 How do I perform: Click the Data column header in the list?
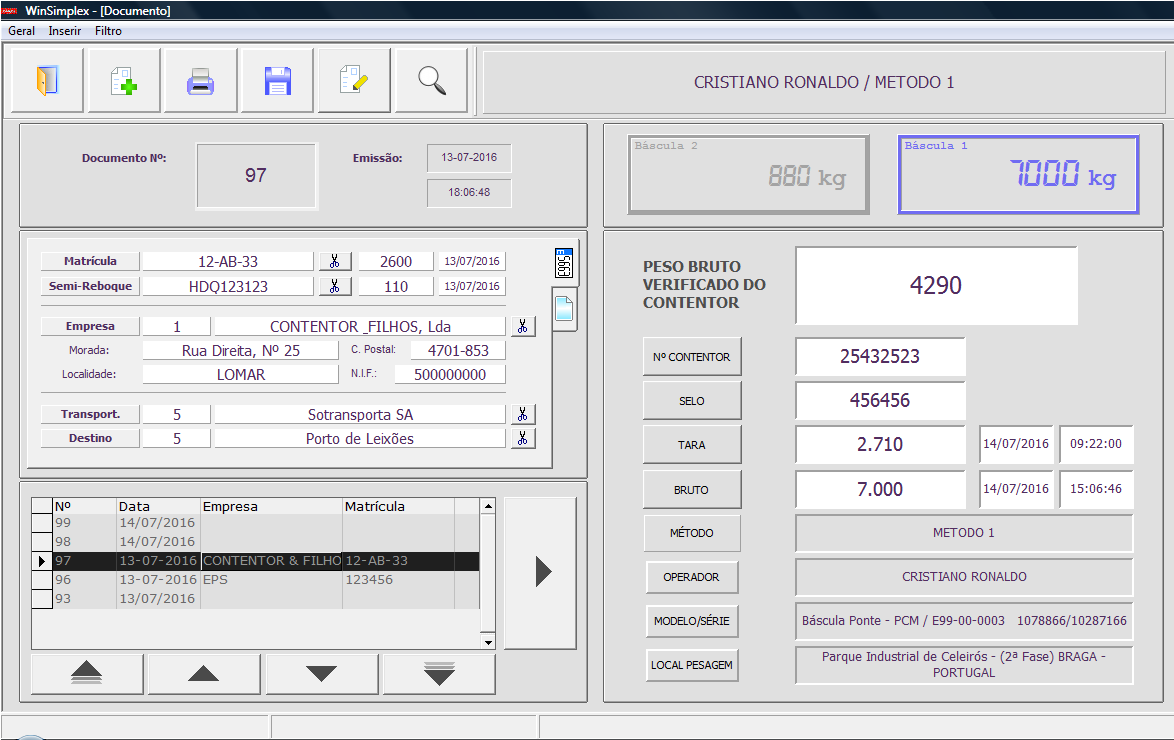(158, 506)
